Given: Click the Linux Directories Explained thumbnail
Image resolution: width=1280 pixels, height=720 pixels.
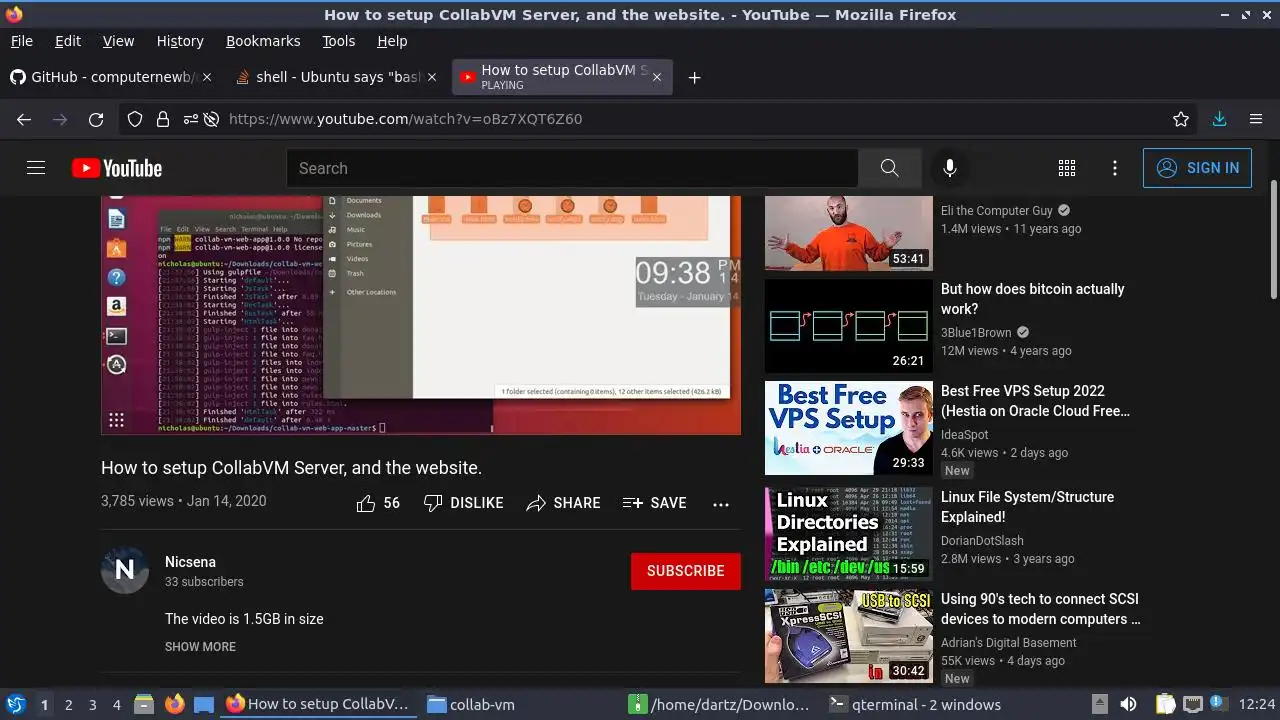Looking at the screenshot, I should [849, 534].
